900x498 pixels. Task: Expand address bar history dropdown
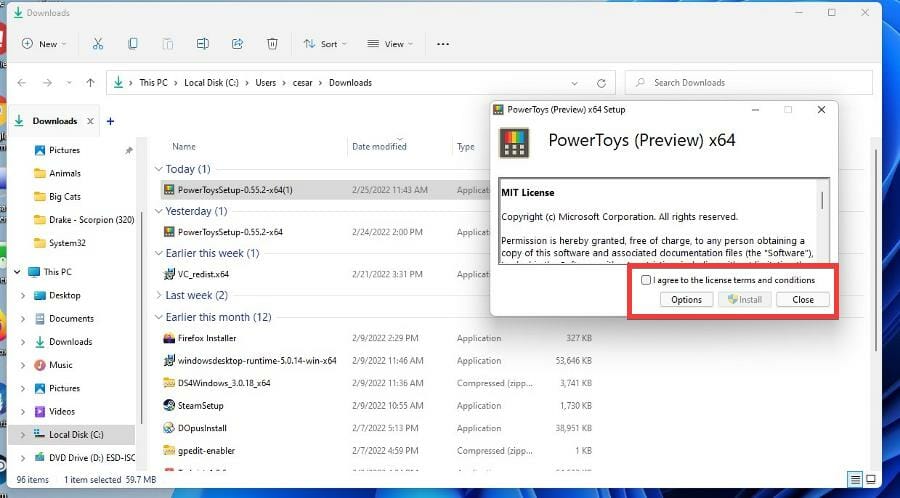(x=575, y=83)
